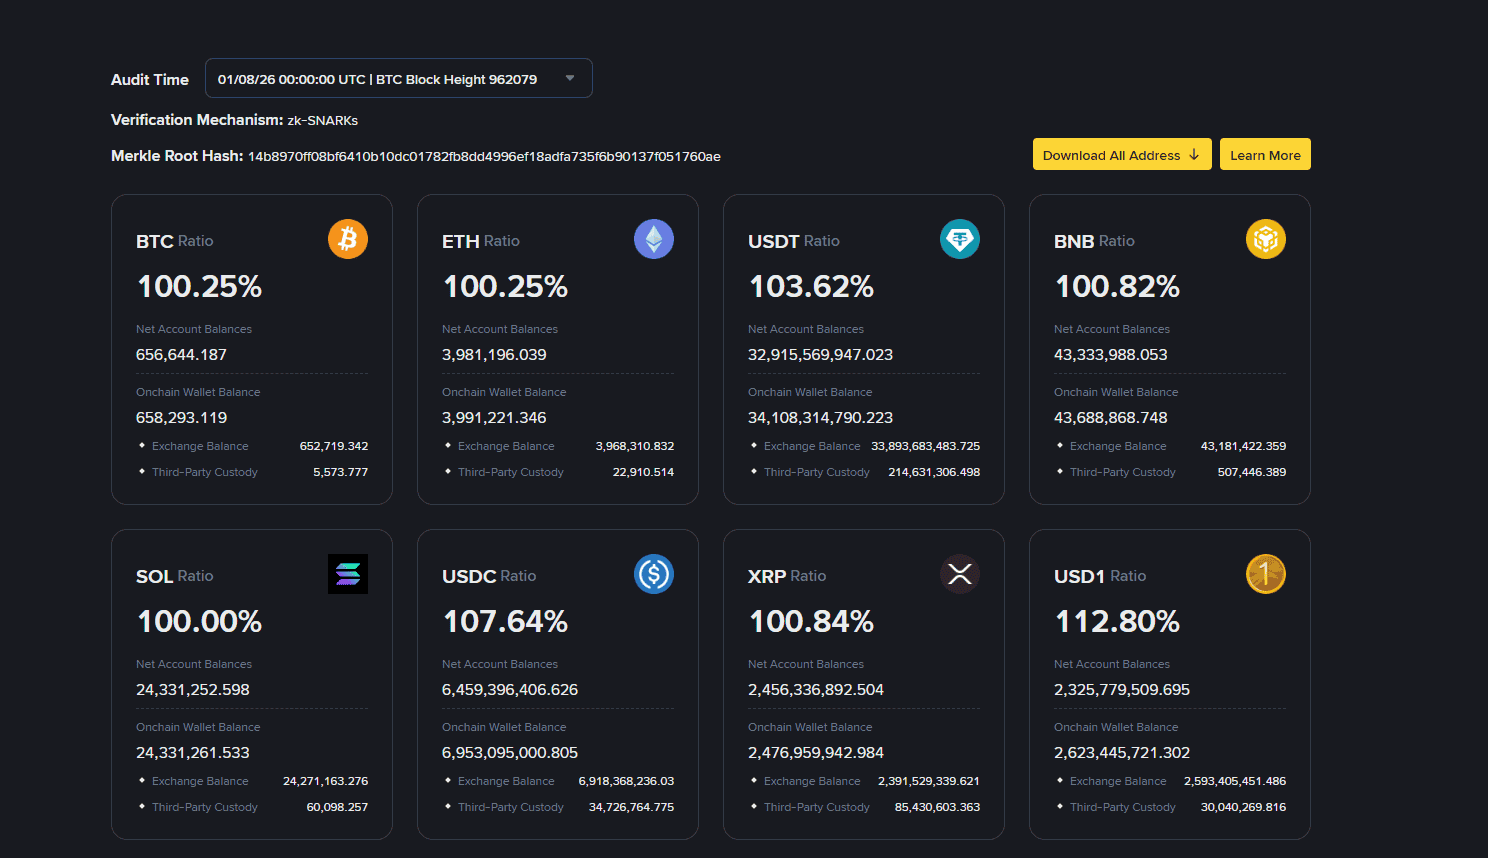Click BTC Third-Party Custody row

[252, 472]
